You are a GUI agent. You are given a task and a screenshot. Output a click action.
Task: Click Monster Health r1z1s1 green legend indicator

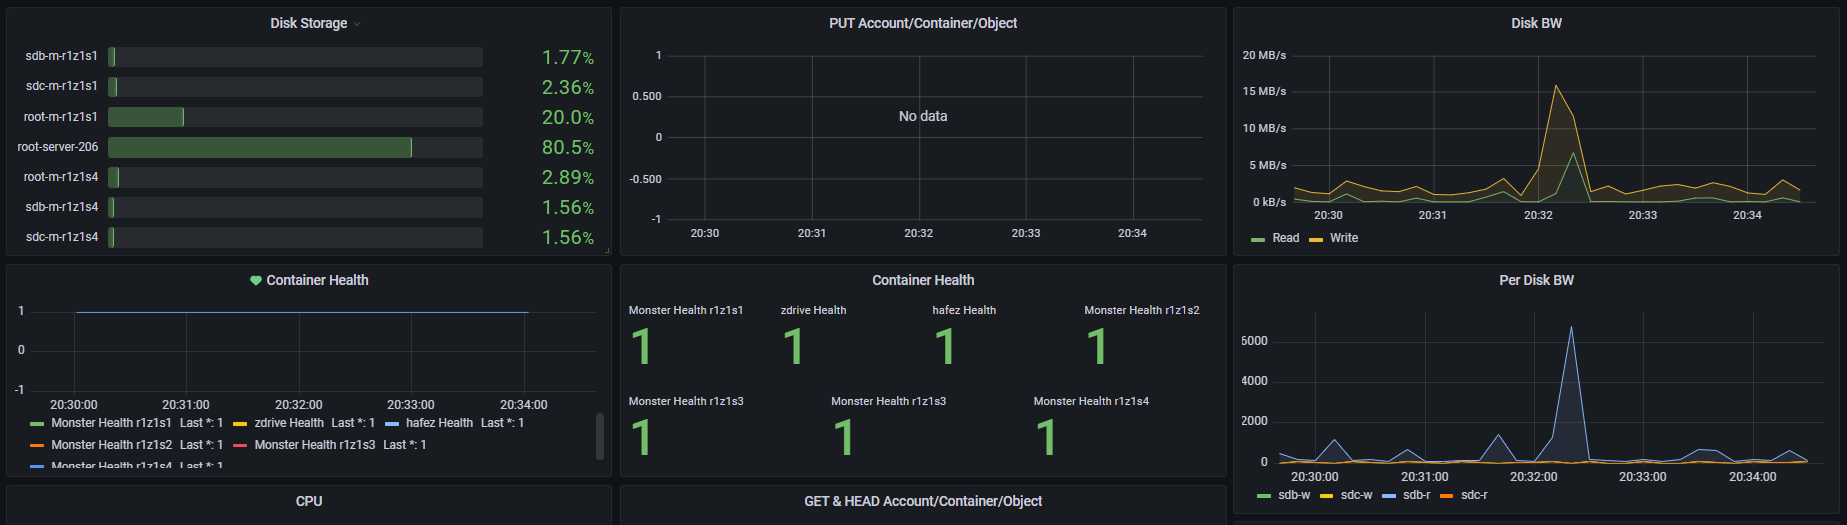(x=37, y=424)
